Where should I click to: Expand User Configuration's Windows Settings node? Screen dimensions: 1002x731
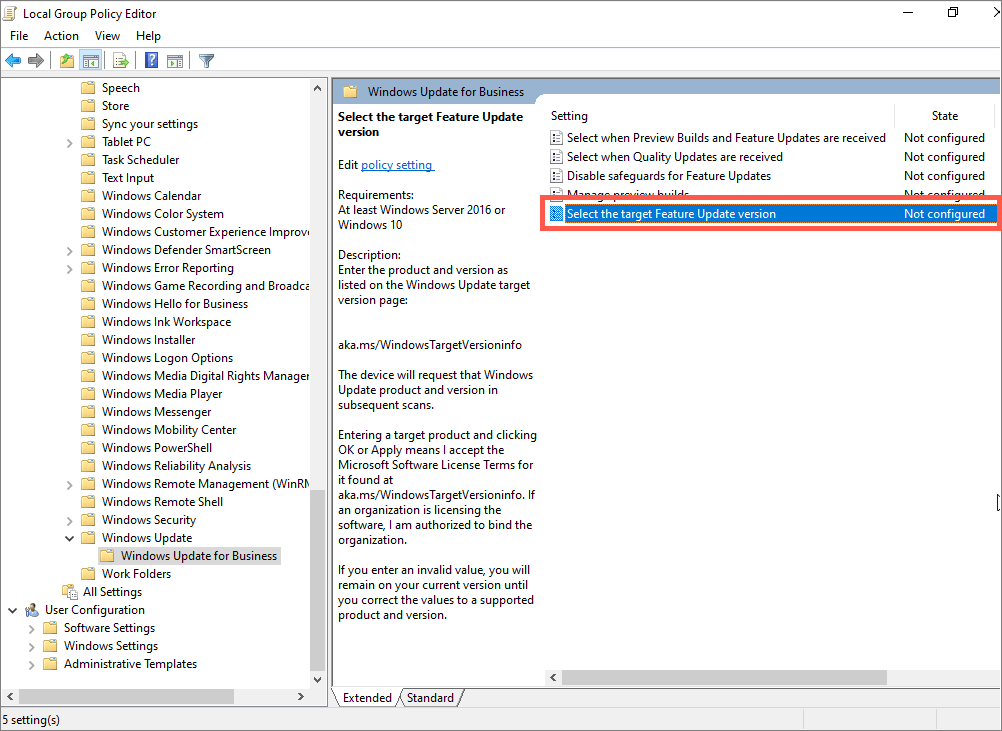click(31, 647)
